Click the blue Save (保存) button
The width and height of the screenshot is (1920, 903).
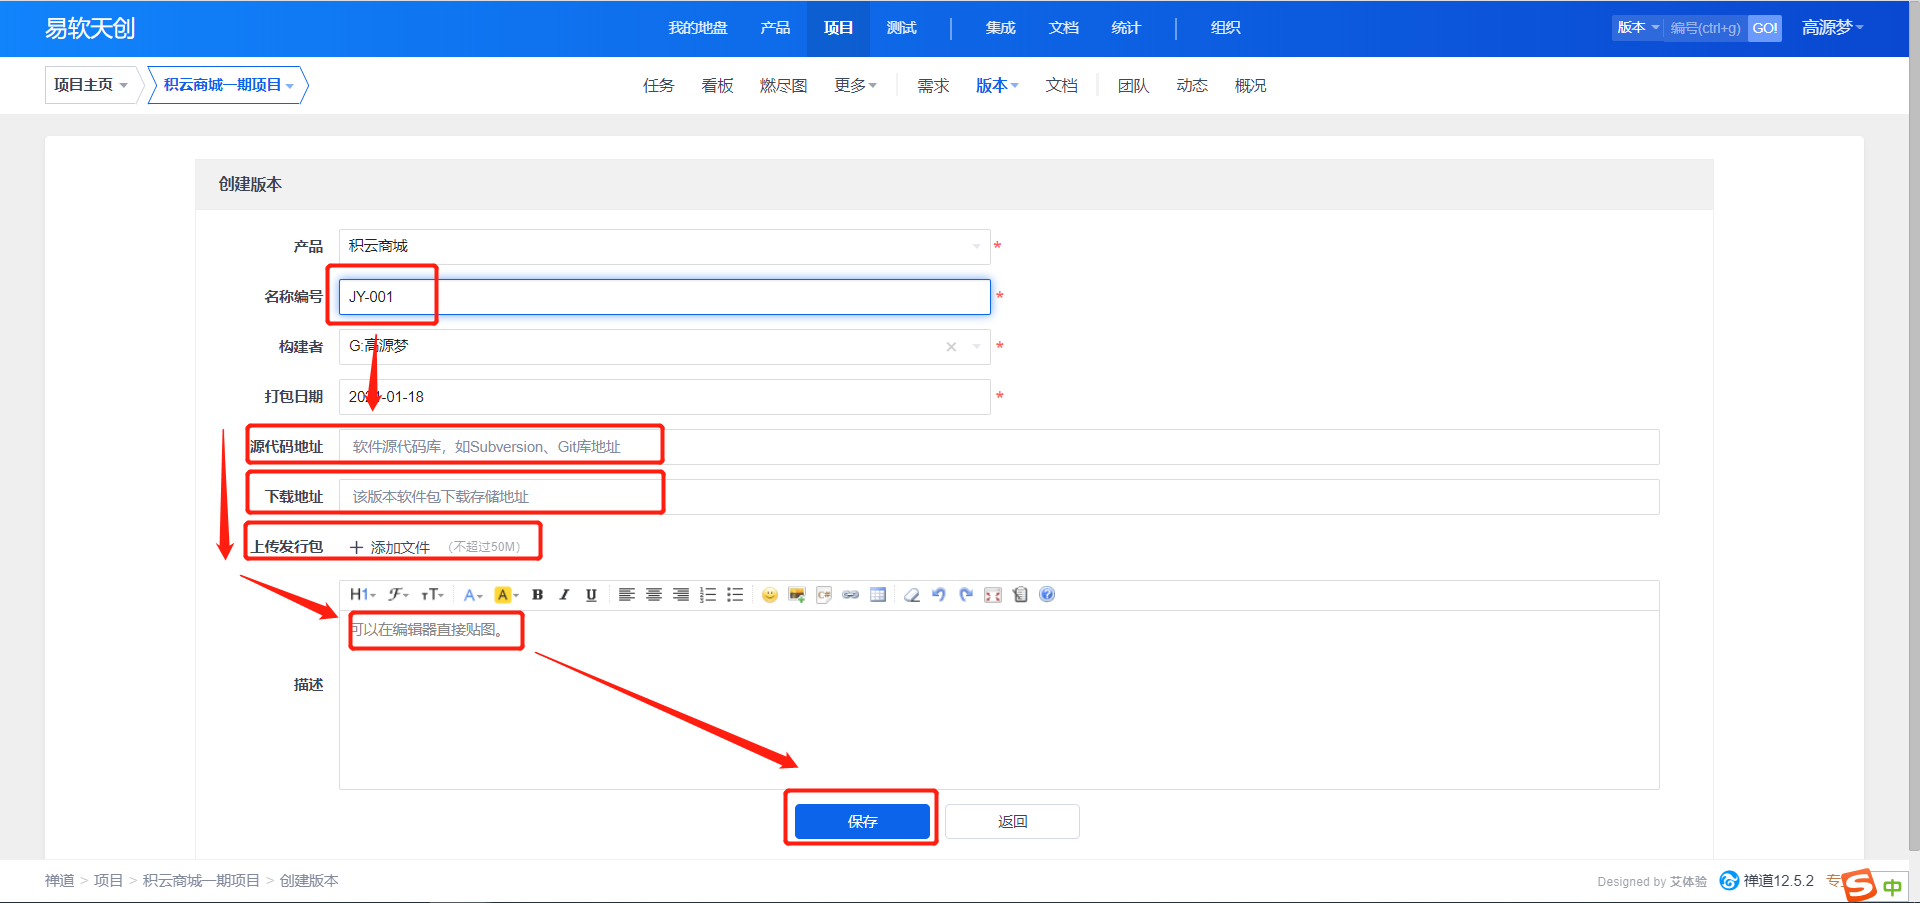[862, 821]
